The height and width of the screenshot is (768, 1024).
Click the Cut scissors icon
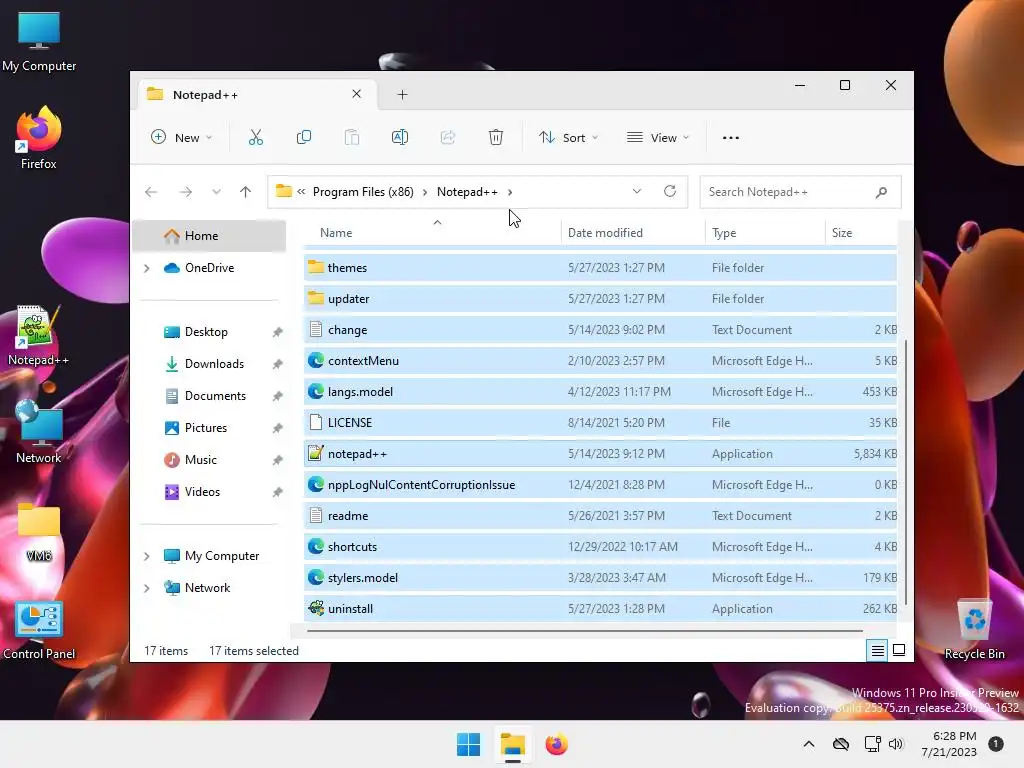[x=255, y=138]
